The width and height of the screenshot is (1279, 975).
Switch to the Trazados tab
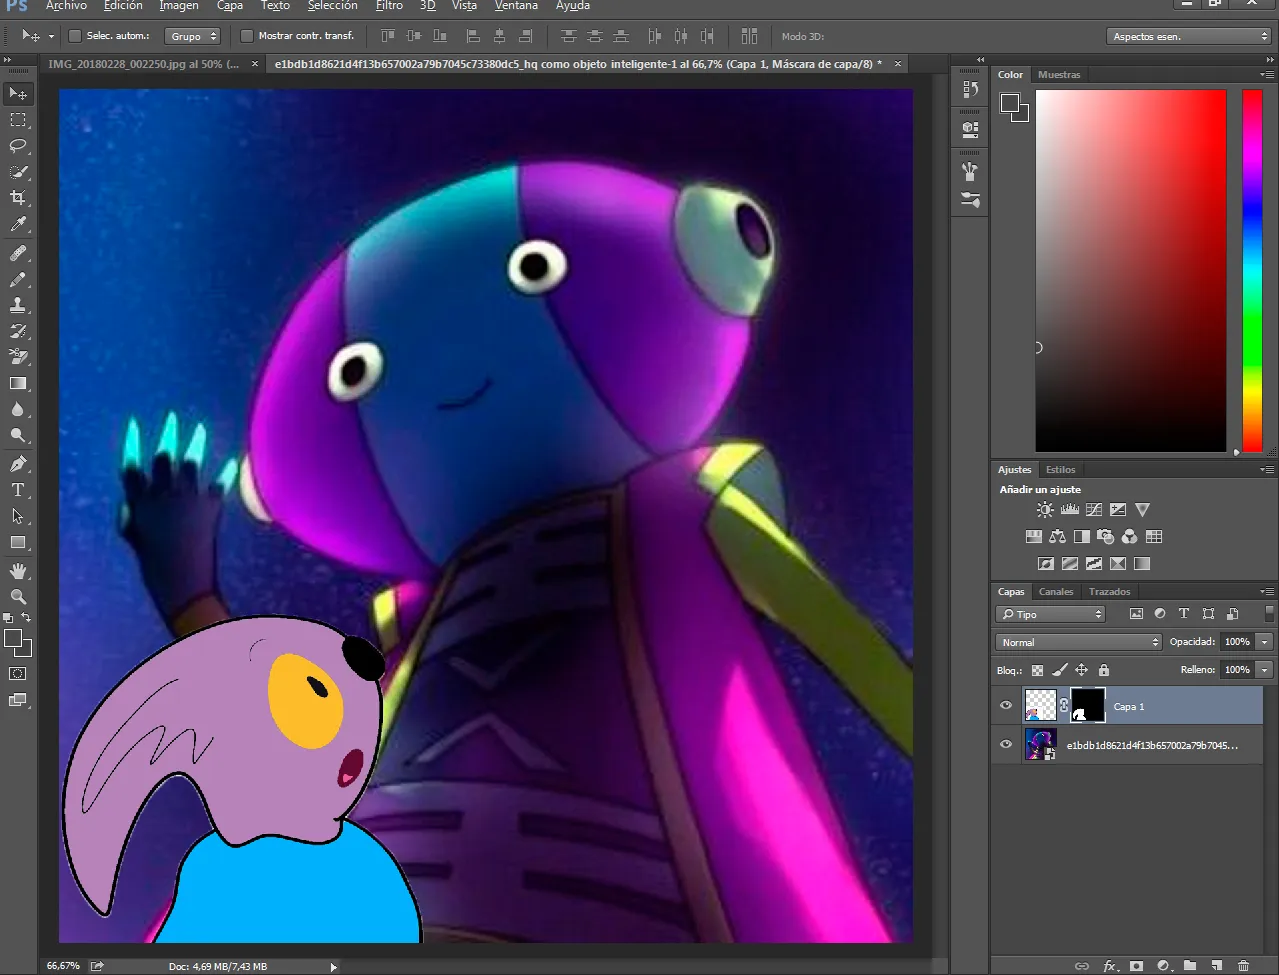pyautogui.click(x=1109, y=592)
